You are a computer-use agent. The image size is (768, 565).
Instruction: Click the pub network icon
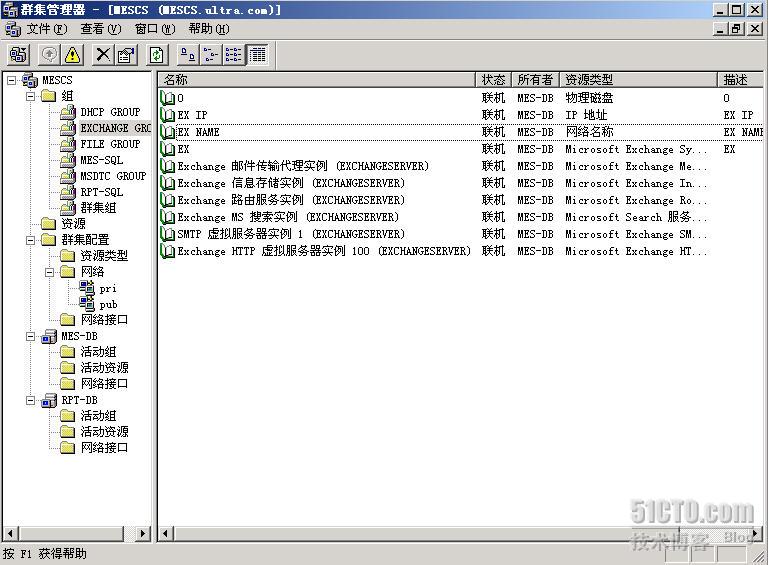(87, 304)
